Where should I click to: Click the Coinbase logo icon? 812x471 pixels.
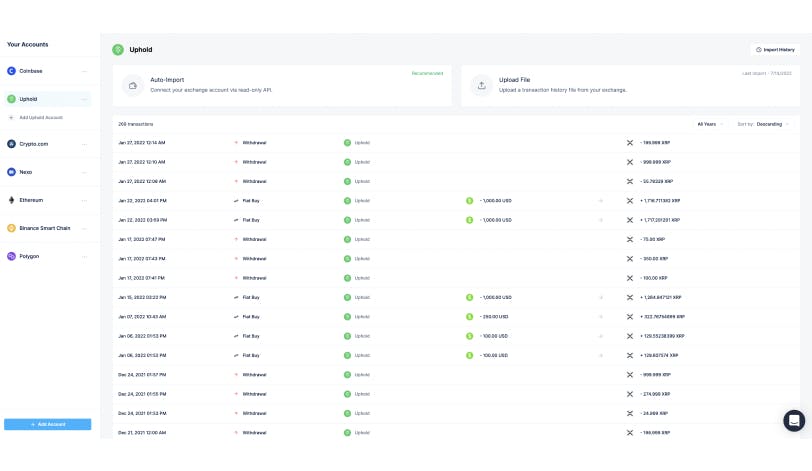tap(11, 71)
